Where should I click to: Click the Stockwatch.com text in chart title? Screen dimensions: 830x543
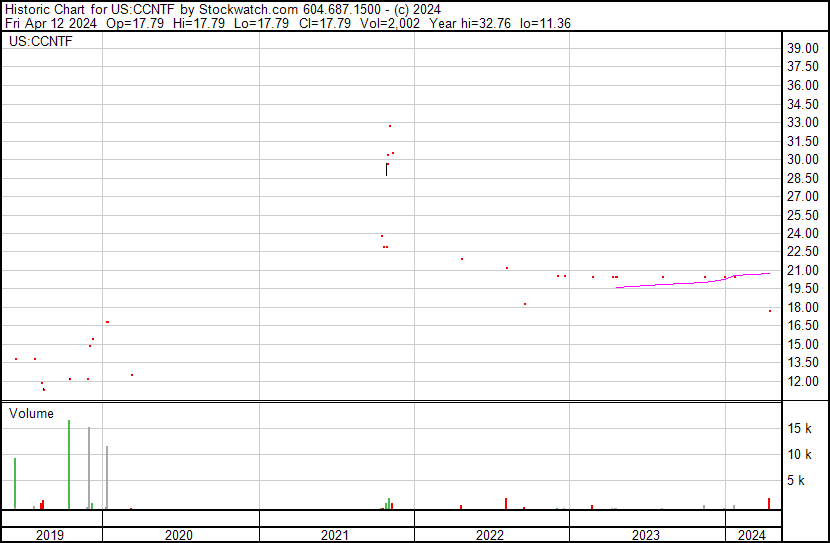click(x=248, y=10)
